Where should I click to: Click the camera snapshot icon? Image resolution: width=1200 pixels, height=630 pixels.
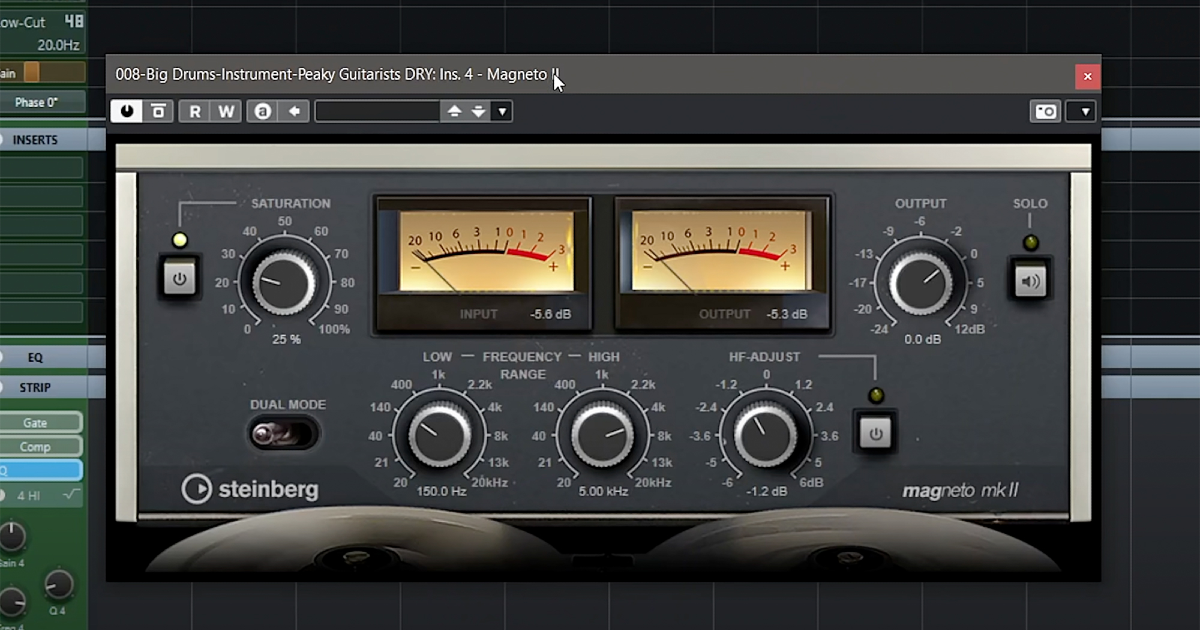1046,111
